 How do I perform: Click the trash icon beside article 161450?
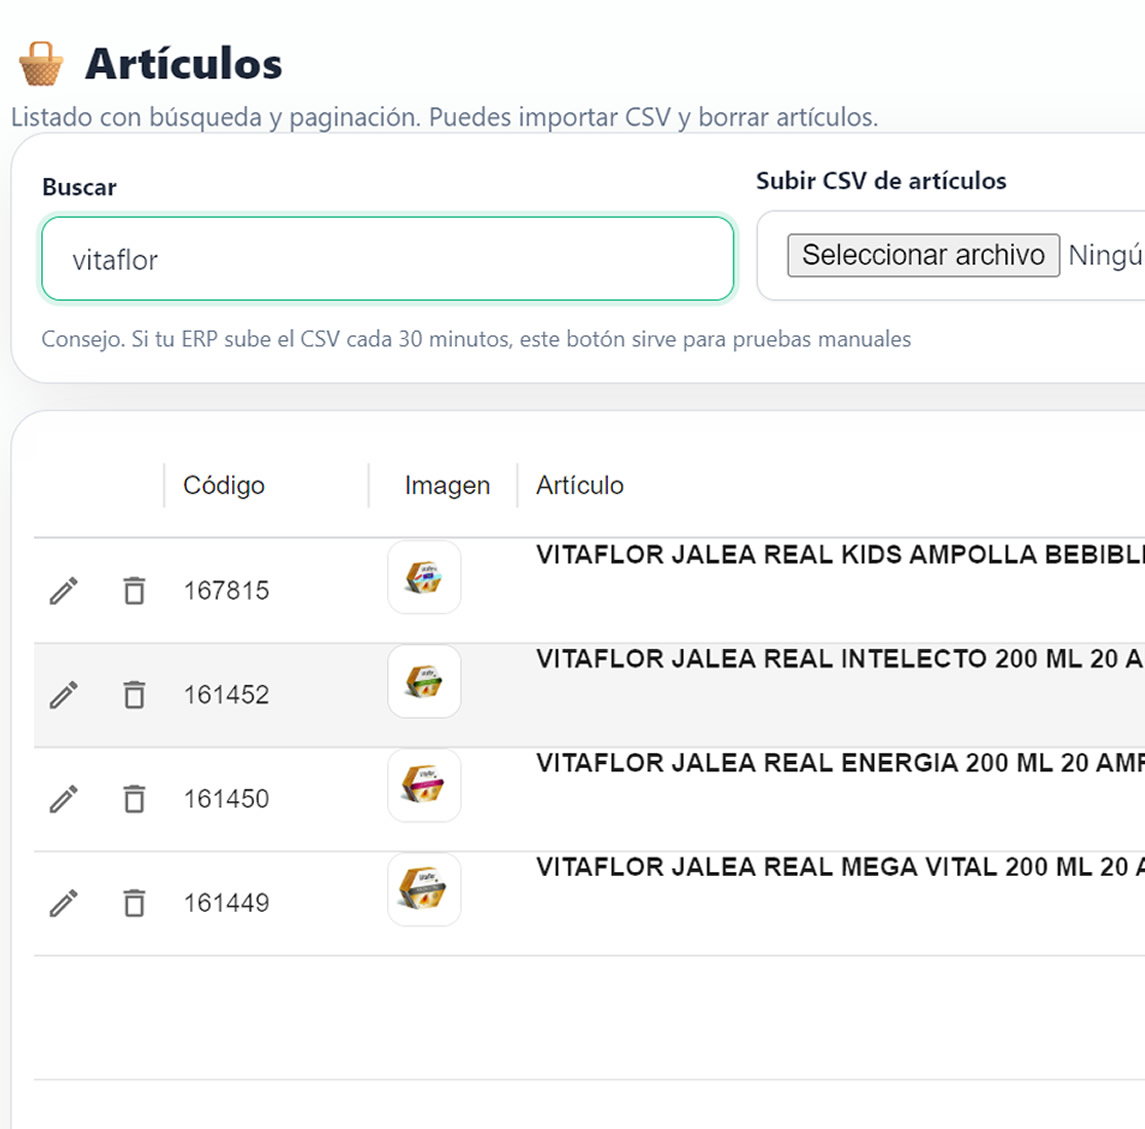click(134, 798)
